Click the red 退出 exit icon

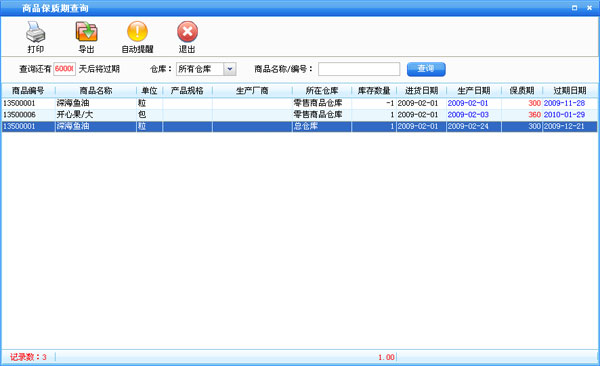187,31
